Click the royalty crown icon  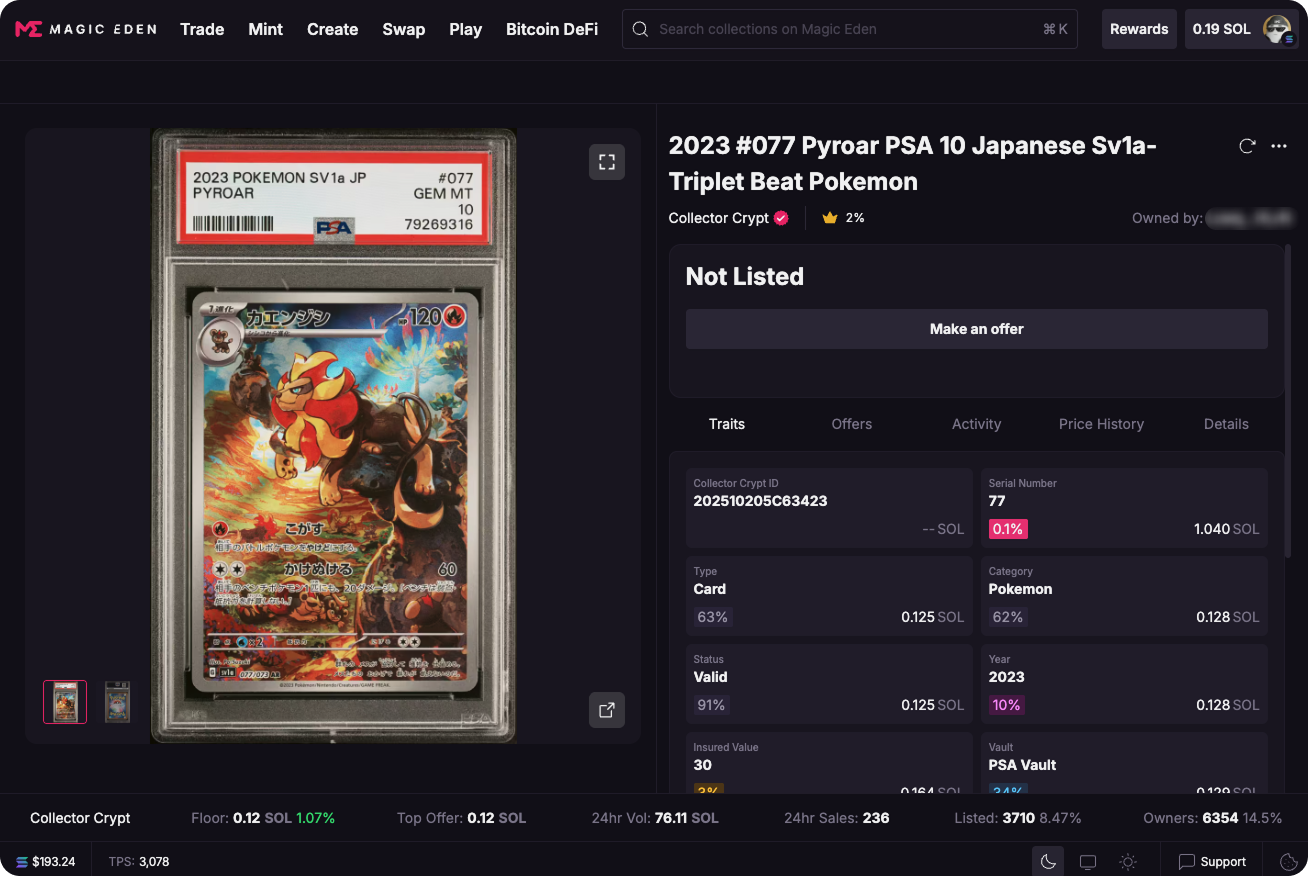829,217
